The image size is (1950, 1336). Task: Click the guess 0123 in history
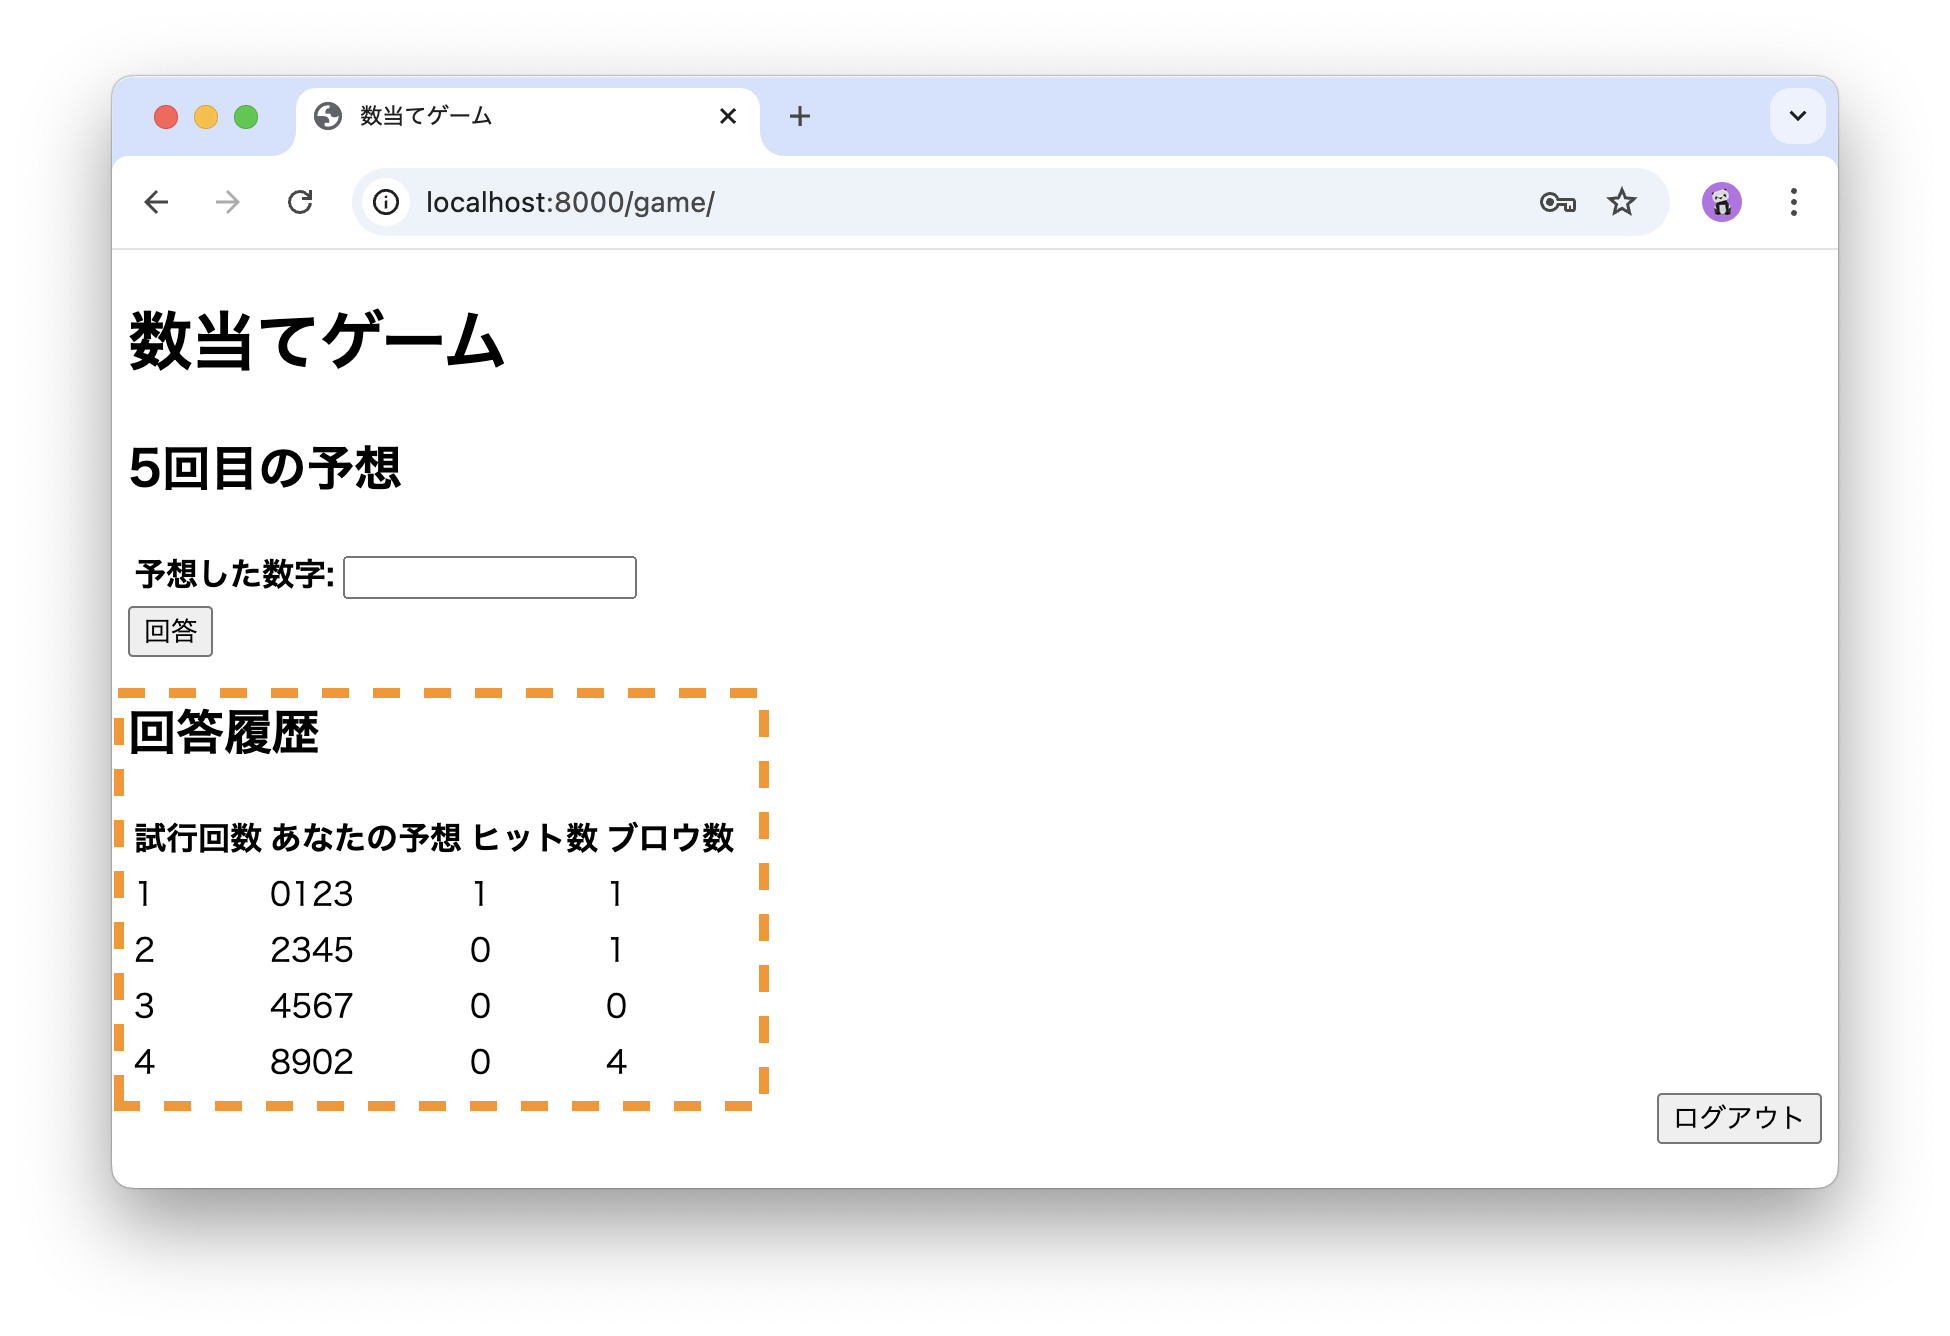[312, 894]
